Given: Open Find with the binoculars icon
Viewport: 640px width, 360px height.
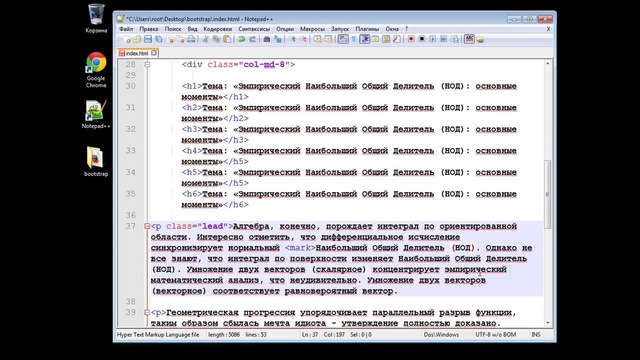Looking at the screenshot, I should (x=267, y=39).
